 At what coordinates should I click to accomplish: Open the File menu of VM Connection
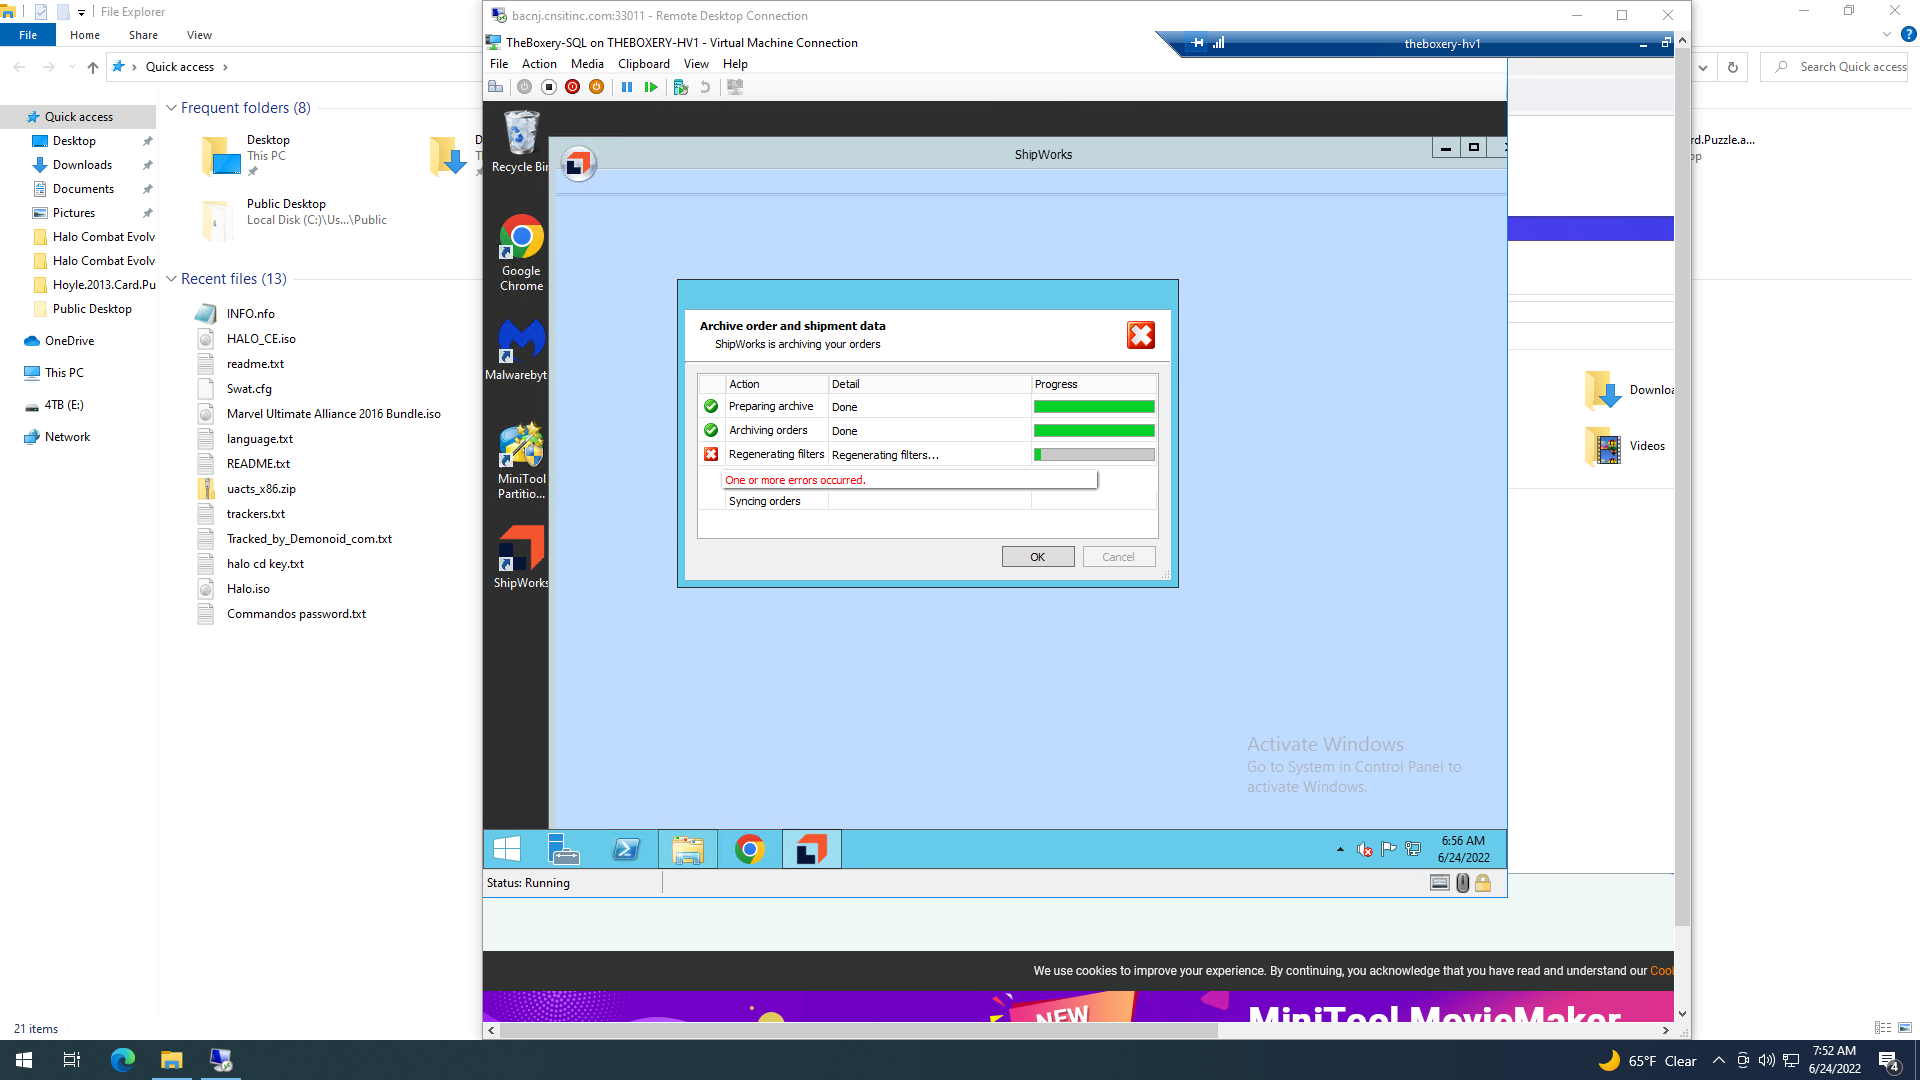pos(499,64)
